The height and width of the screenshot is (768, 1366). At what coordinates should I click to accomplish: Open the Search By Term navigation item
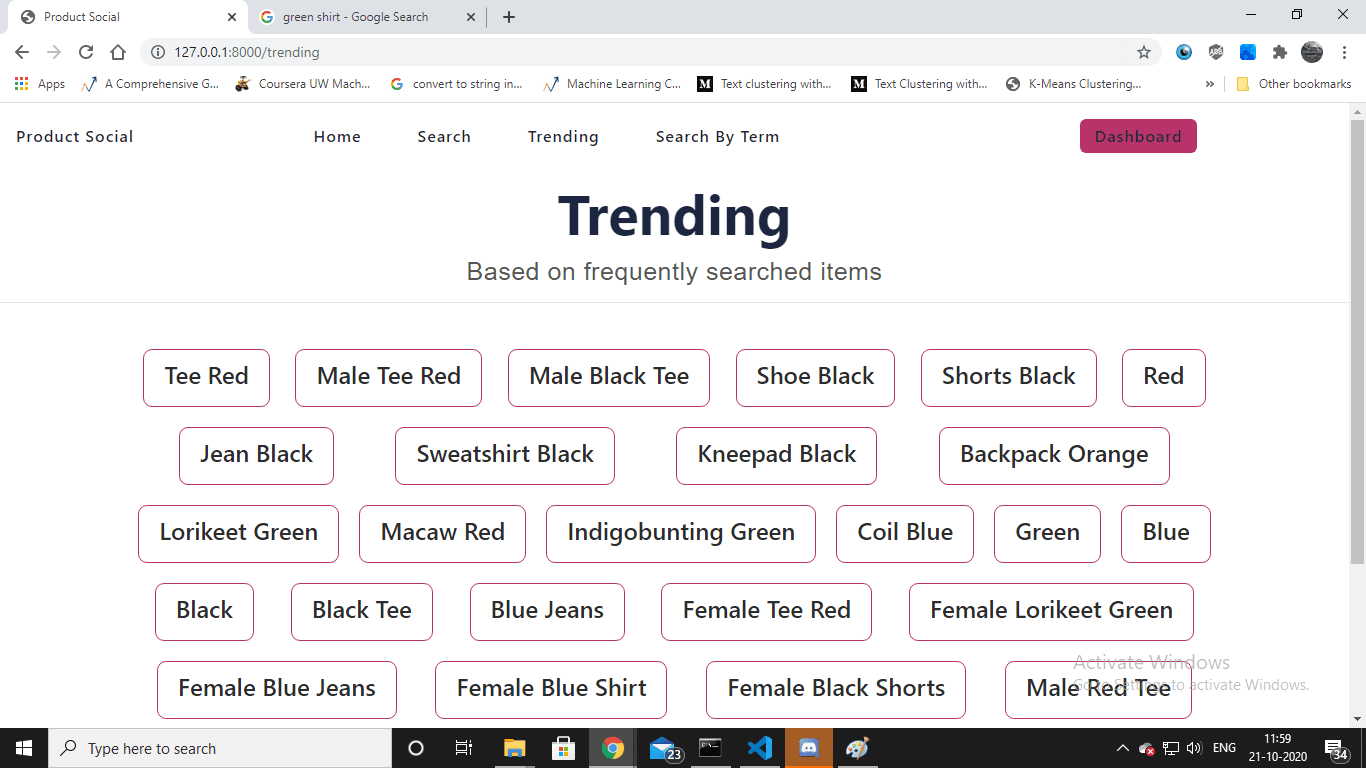click(717, 137)
